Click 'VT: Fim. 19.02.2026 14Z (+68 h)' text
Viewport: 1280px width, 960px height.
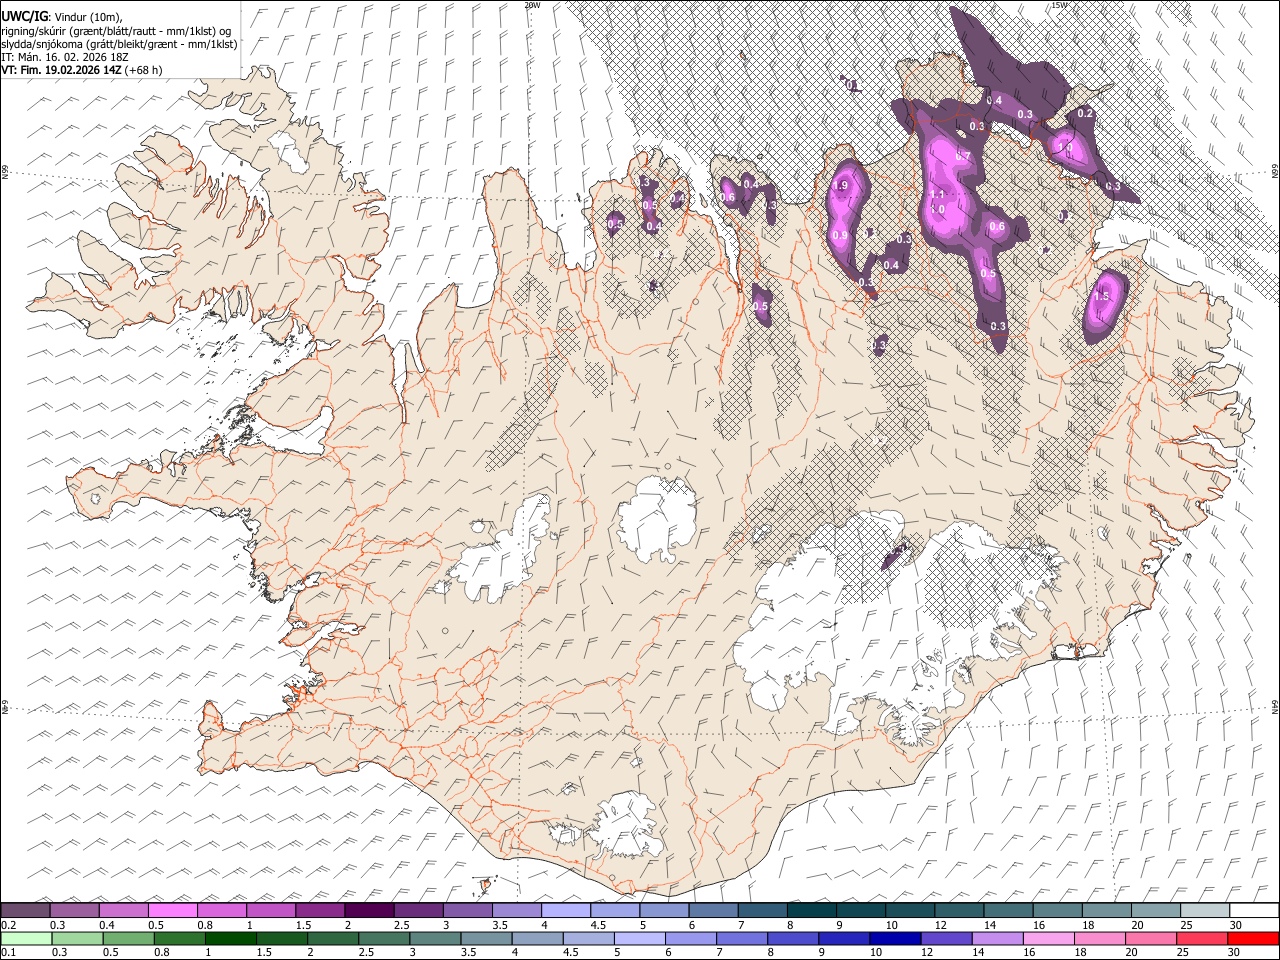pos(82,70)
